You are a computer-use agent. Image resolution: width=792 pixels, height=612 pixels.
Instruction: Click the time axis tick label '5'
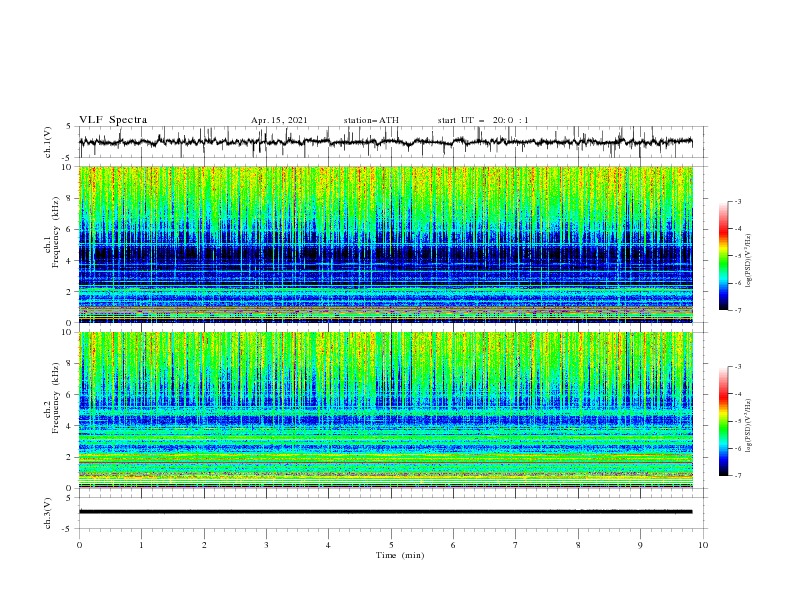coord(391,545)
